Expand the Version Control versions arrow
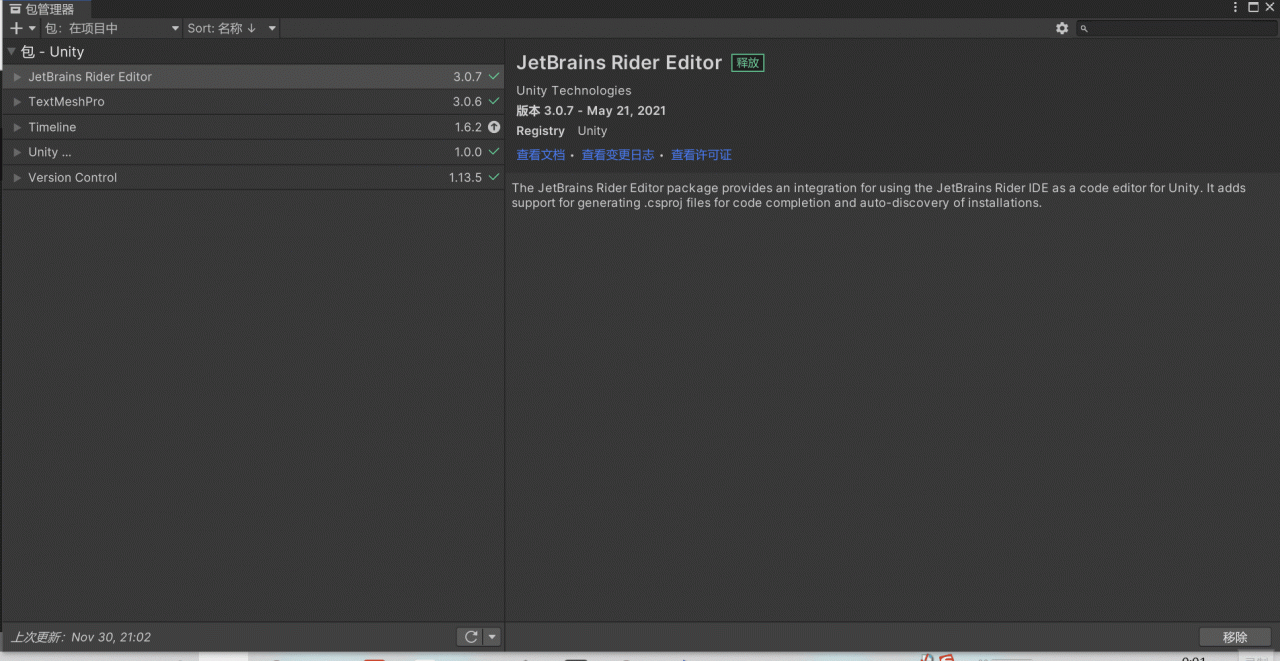This screenshot has height=661, width=1280. pos(17,177)
